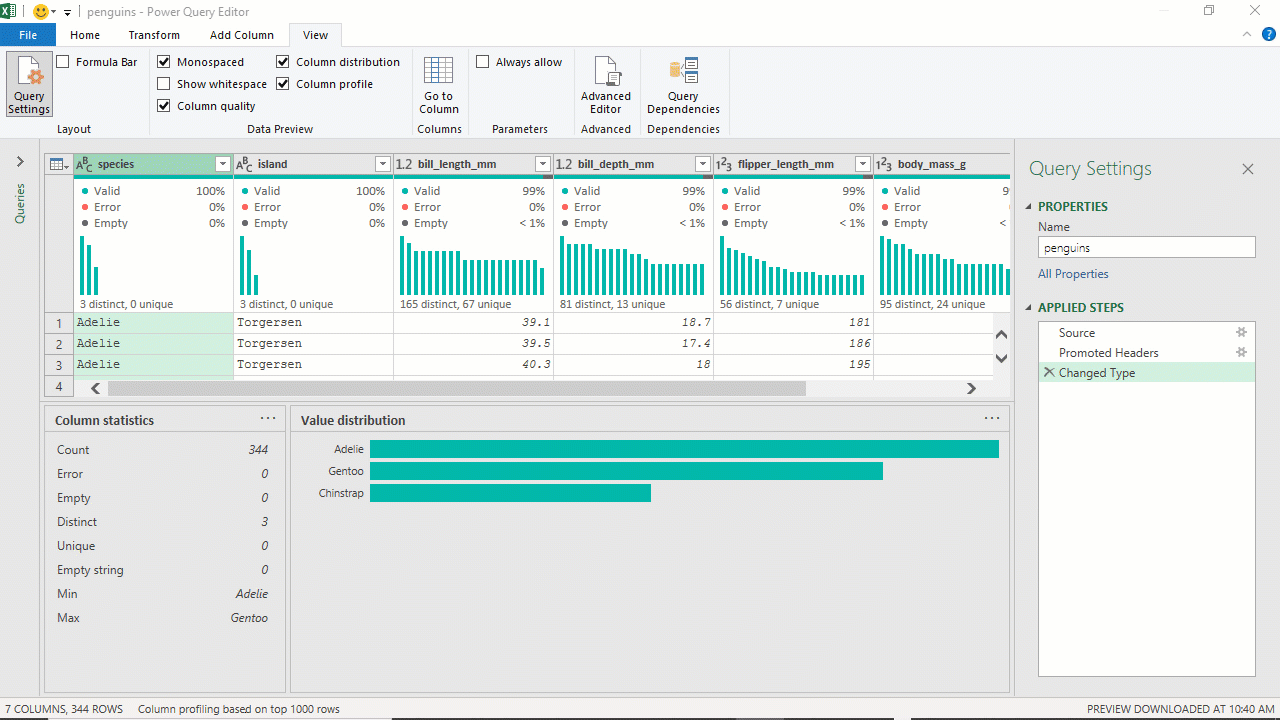Delete the Changed Type step with X icon
The width and height of the screenshot is (1280, 720).
click(x=1048, y=372)
